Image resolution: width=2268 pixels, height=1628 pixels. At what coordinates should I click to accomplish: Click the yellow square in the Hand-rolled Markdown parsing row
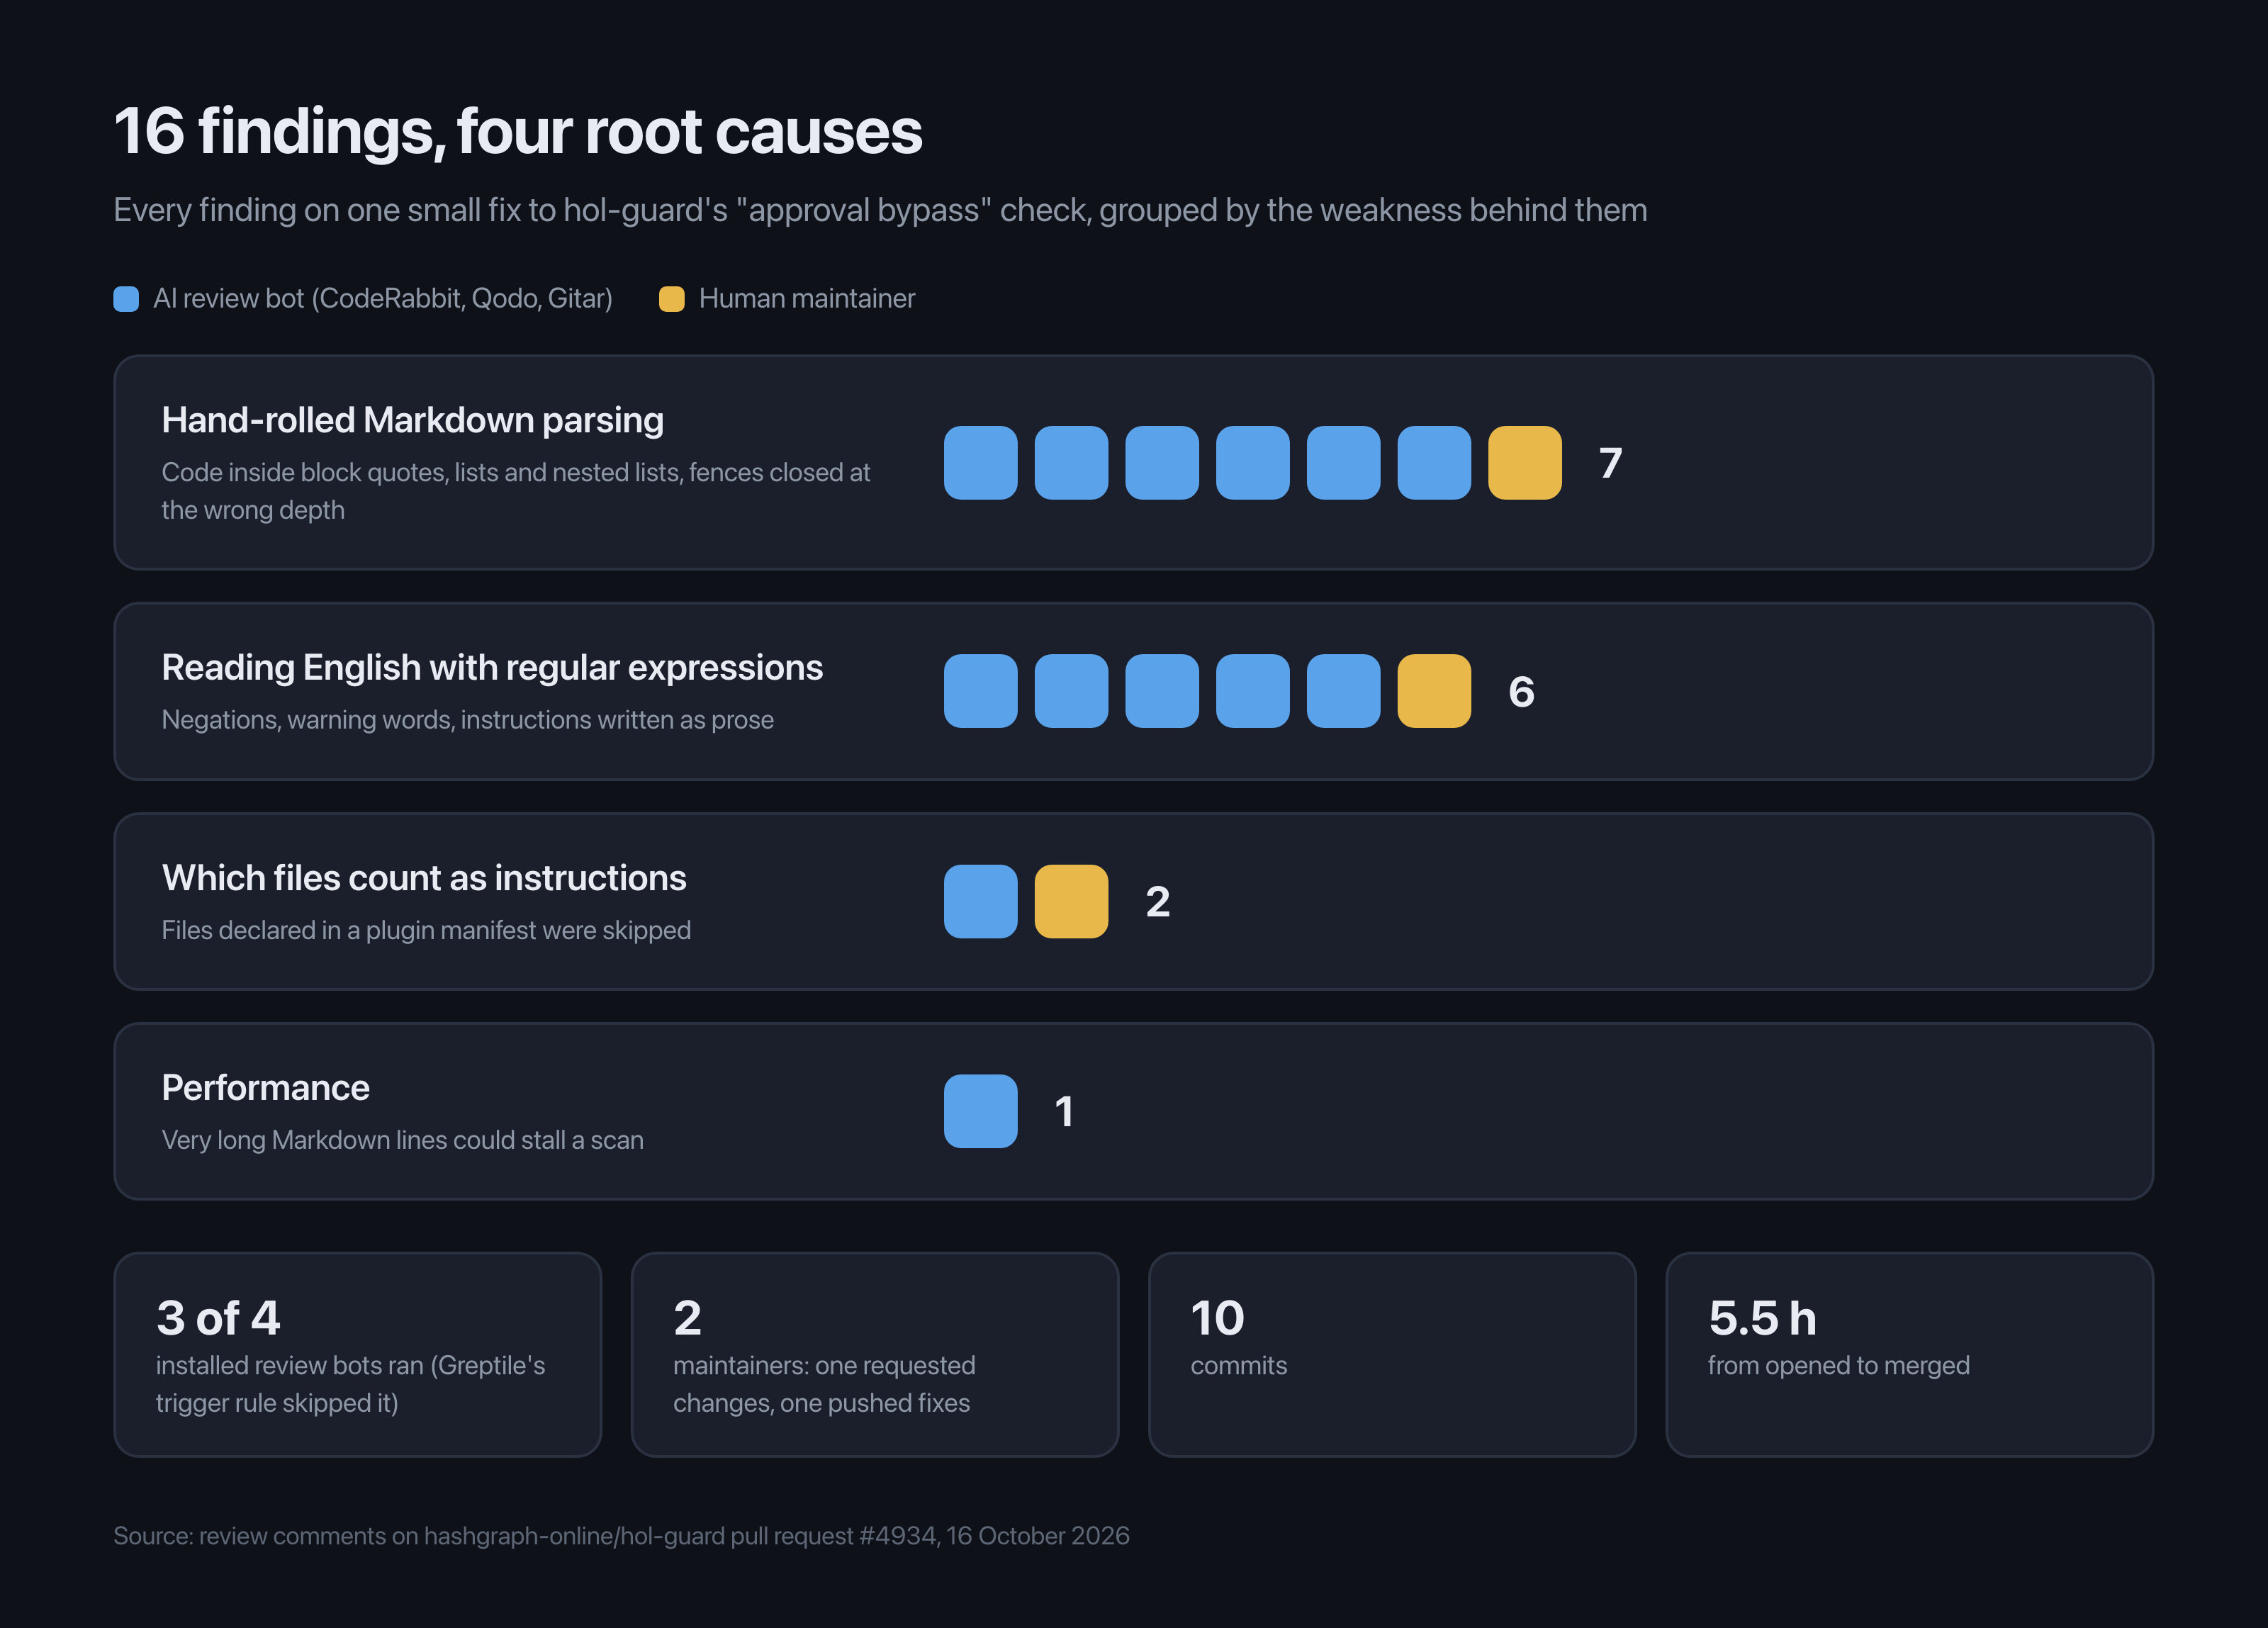tap(1524, 463)
